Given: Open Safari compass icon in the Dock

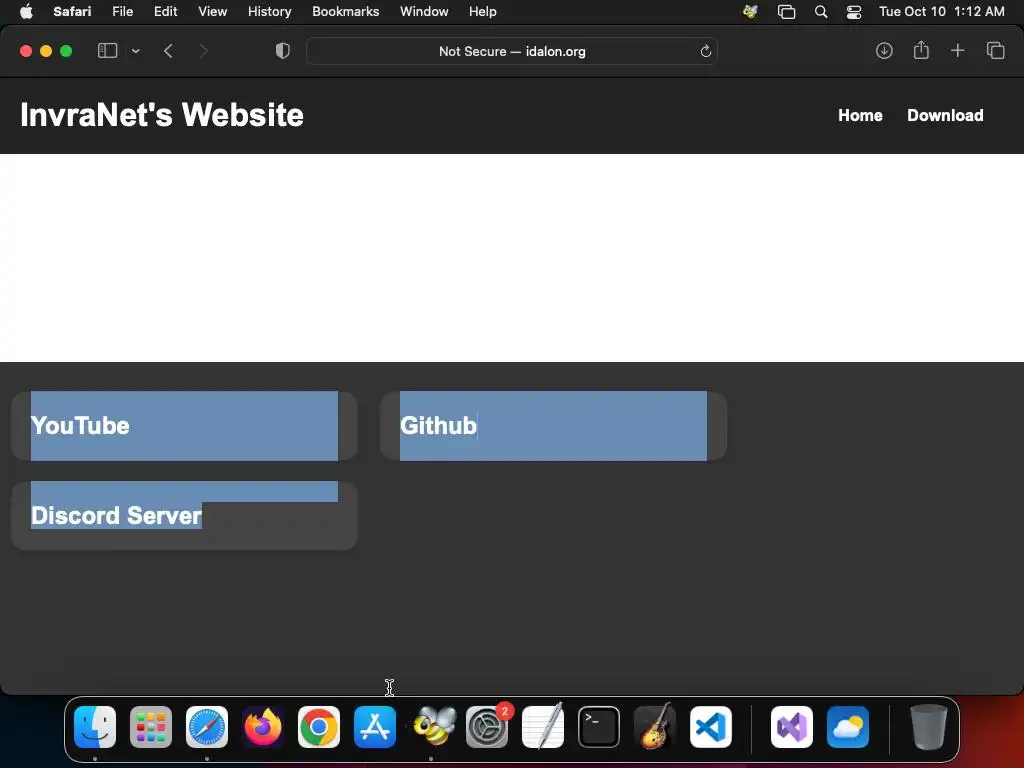Looking at the screenshot, I should click(x=207, y=727).
